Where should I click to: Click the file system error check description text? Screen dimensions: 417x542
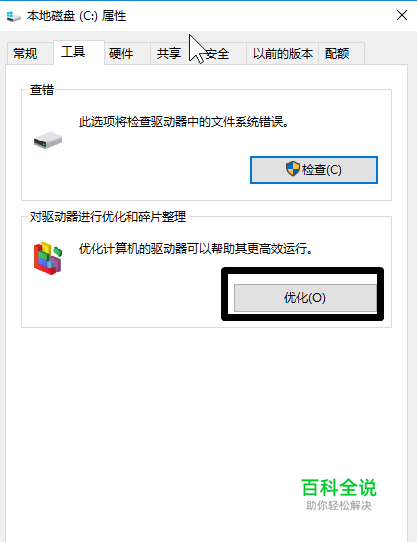pos(184,122)
